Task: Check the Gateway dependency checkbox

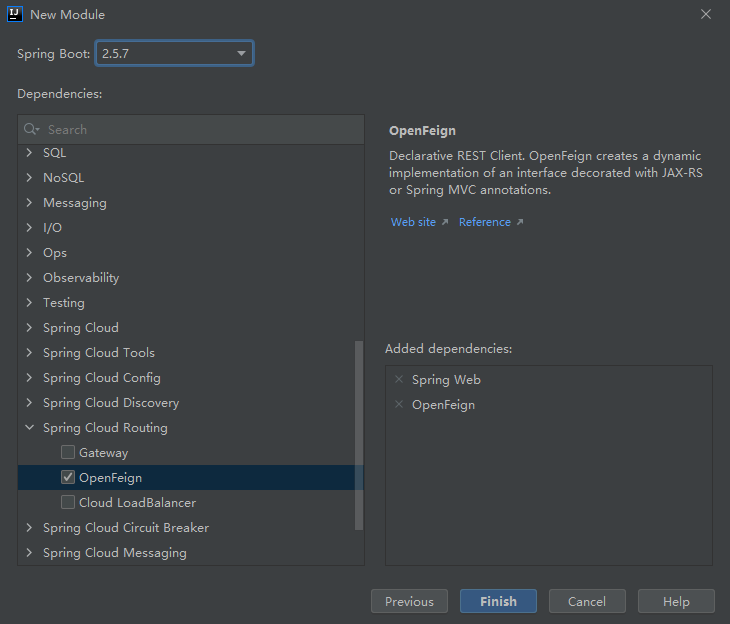Action: (x=68, y=452)
